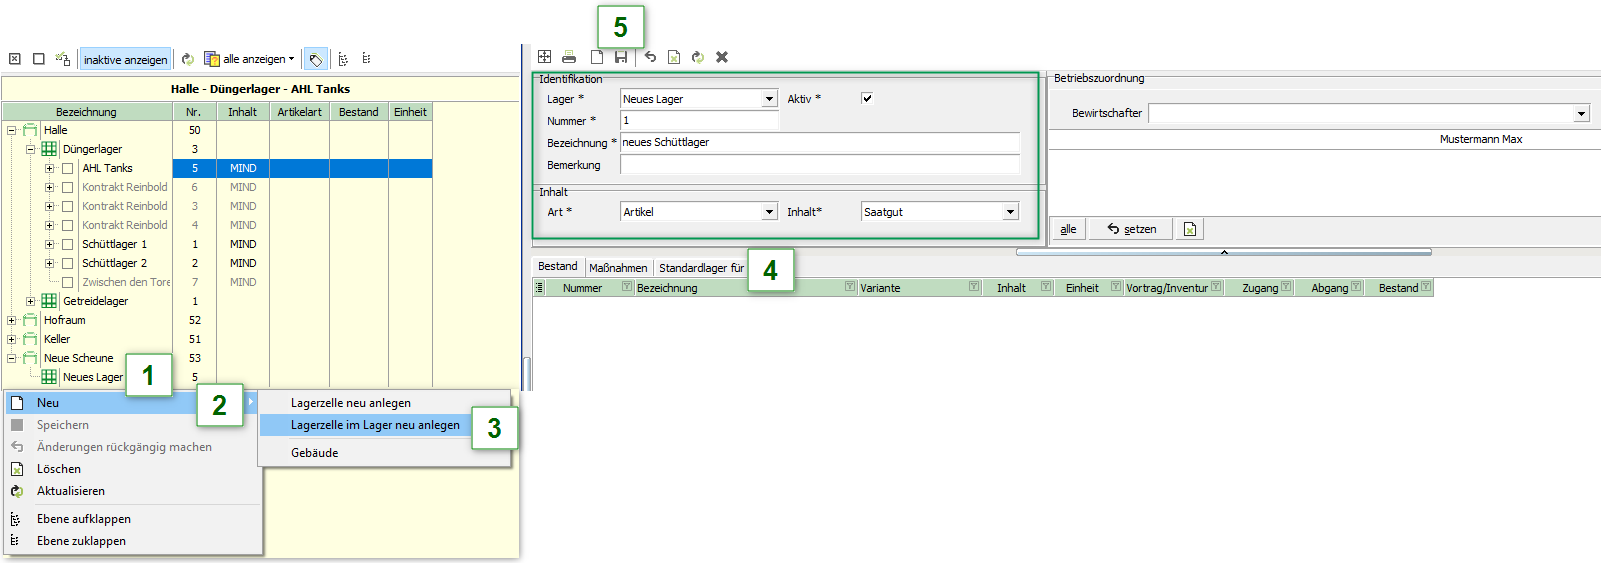
Task: Expand the Getreidelager tree node
Action: [x=30, y=301]
